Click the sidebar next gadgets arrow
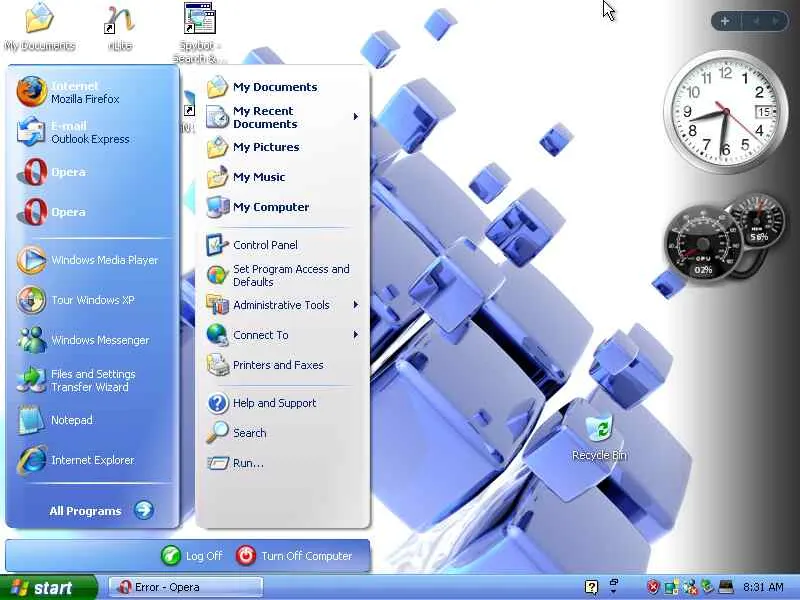The width and height of the screenshot is (800, 600). pos(776,21)
